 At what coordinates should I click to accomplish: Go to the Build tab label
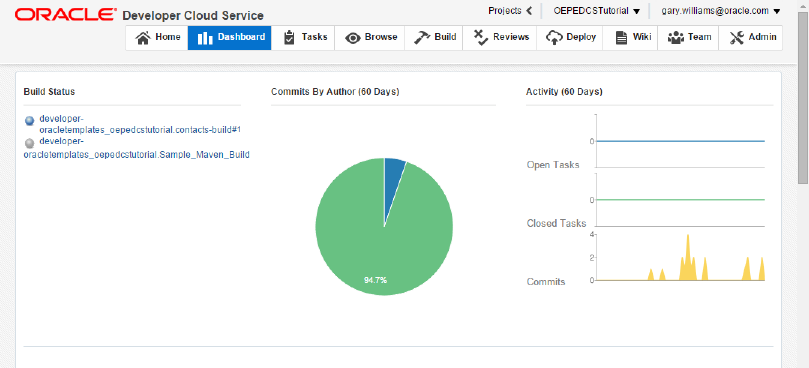(445, 37)
